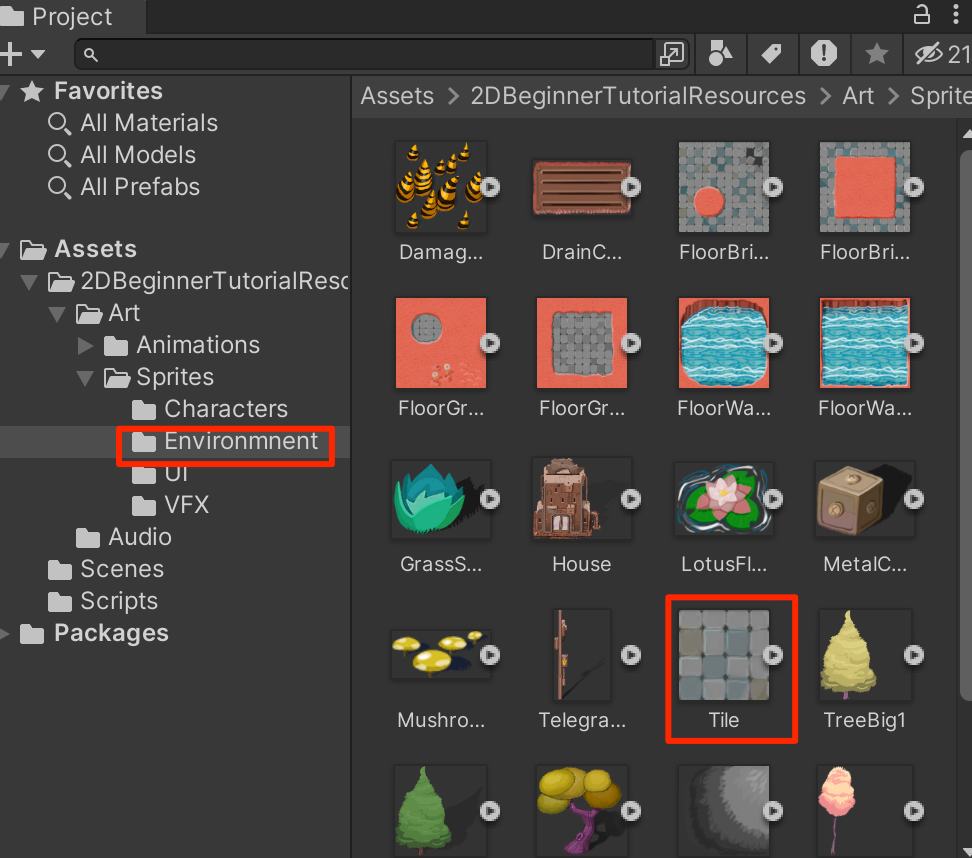Go to 2DBeginnerTutorialResources in the breadcrumb
The image size is (972, 858).
pos(638,96)
